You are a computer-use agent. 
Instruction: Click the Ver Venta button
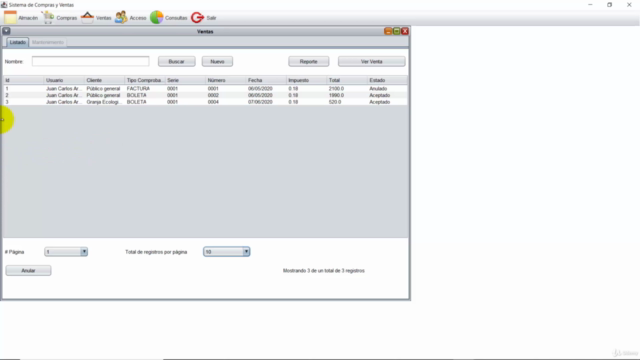(x=371, y=61)
